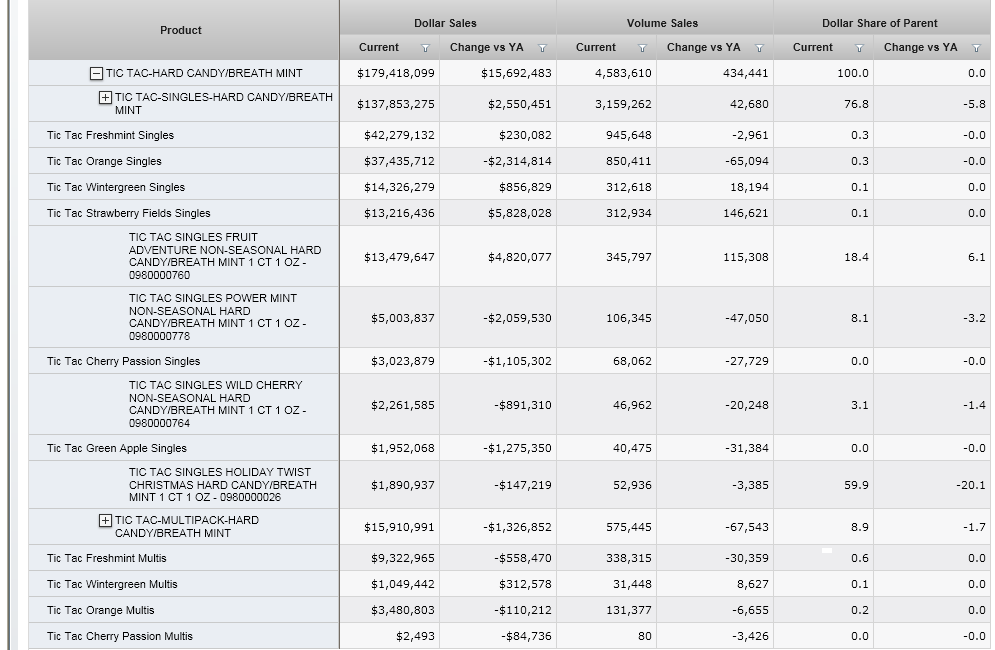This screenshot has height=650, width=995.
Task: Expand TIC TAC-MULTIPACK-HARD CANDY/BREATH MINT group
Action: pyautogui.click(x=105, y=521)
